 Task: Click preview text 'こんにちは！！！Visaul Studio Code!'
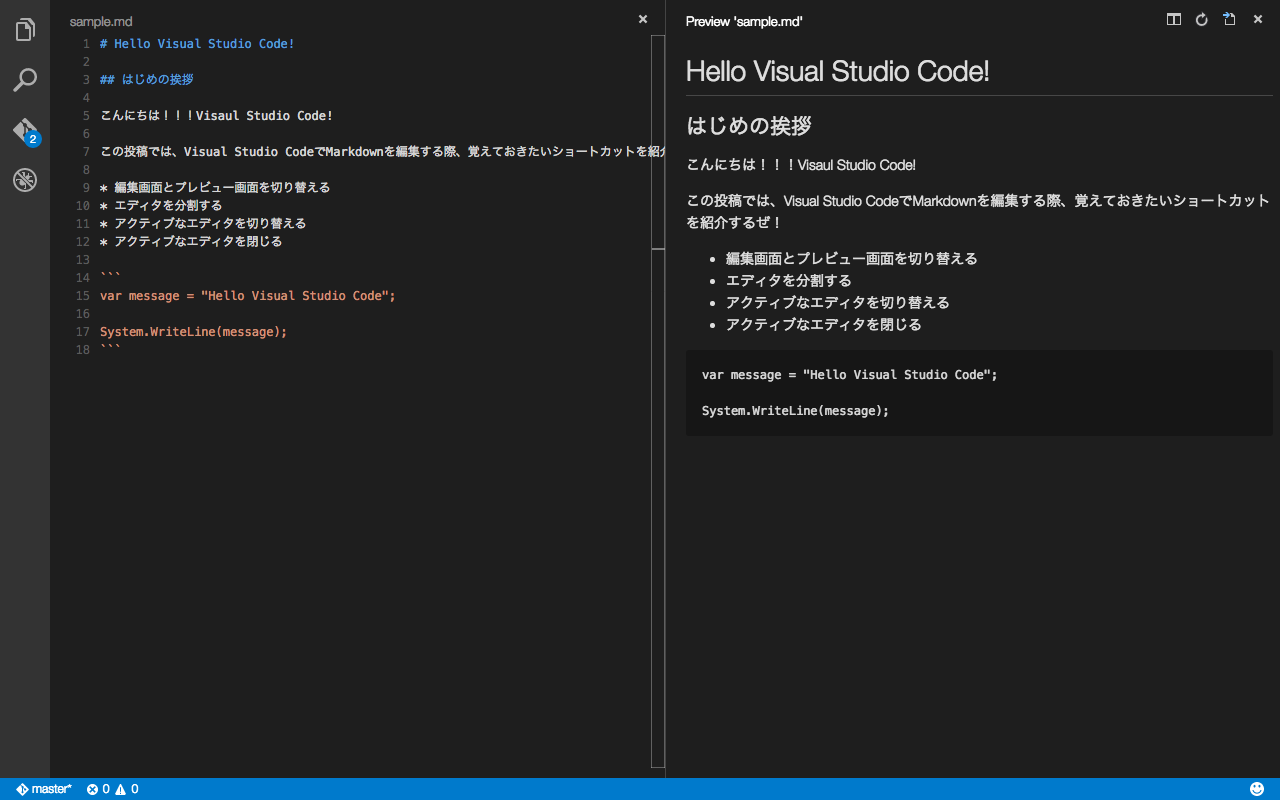pyautogui.click(x=801, y=165)
